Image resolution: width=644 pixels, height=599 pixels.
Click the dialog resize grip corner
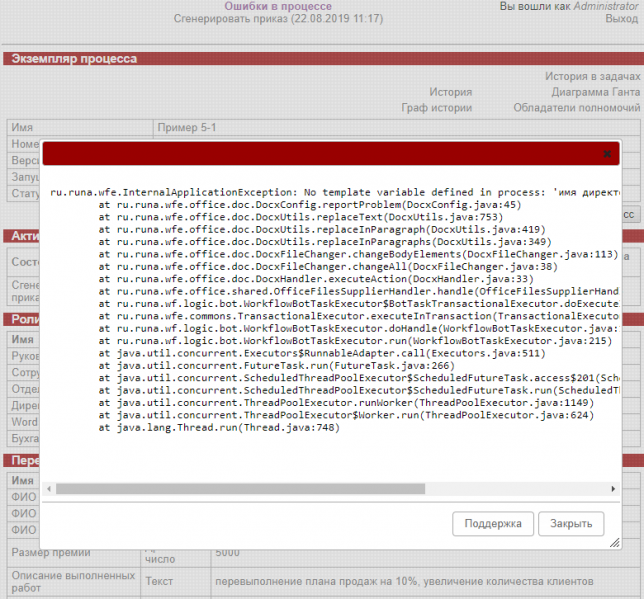614,543
